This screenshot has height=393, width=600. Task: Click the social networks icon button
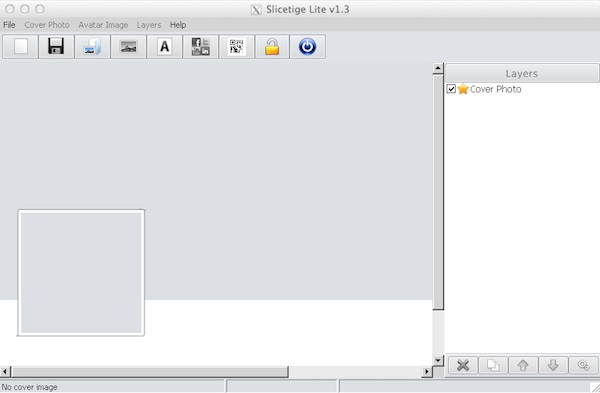[x=201, y=47]
